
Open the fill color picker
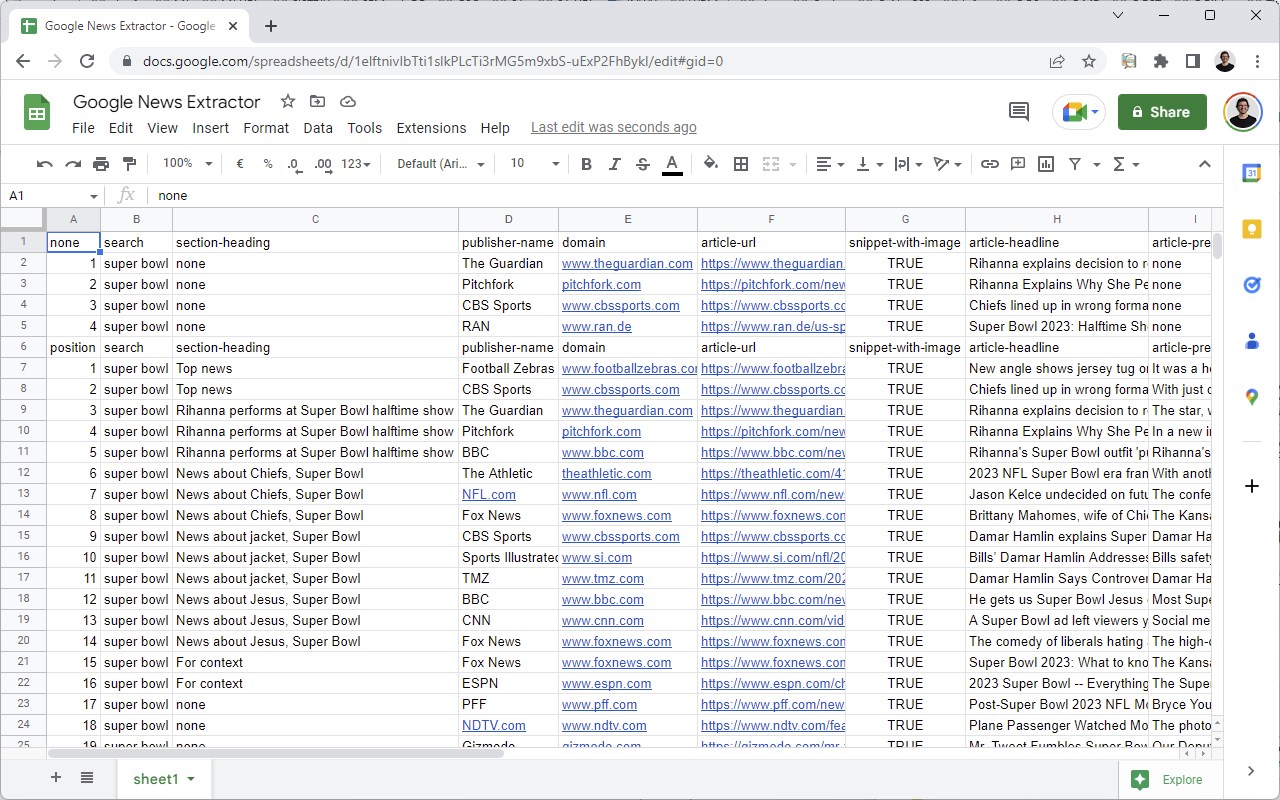(711, 164)
